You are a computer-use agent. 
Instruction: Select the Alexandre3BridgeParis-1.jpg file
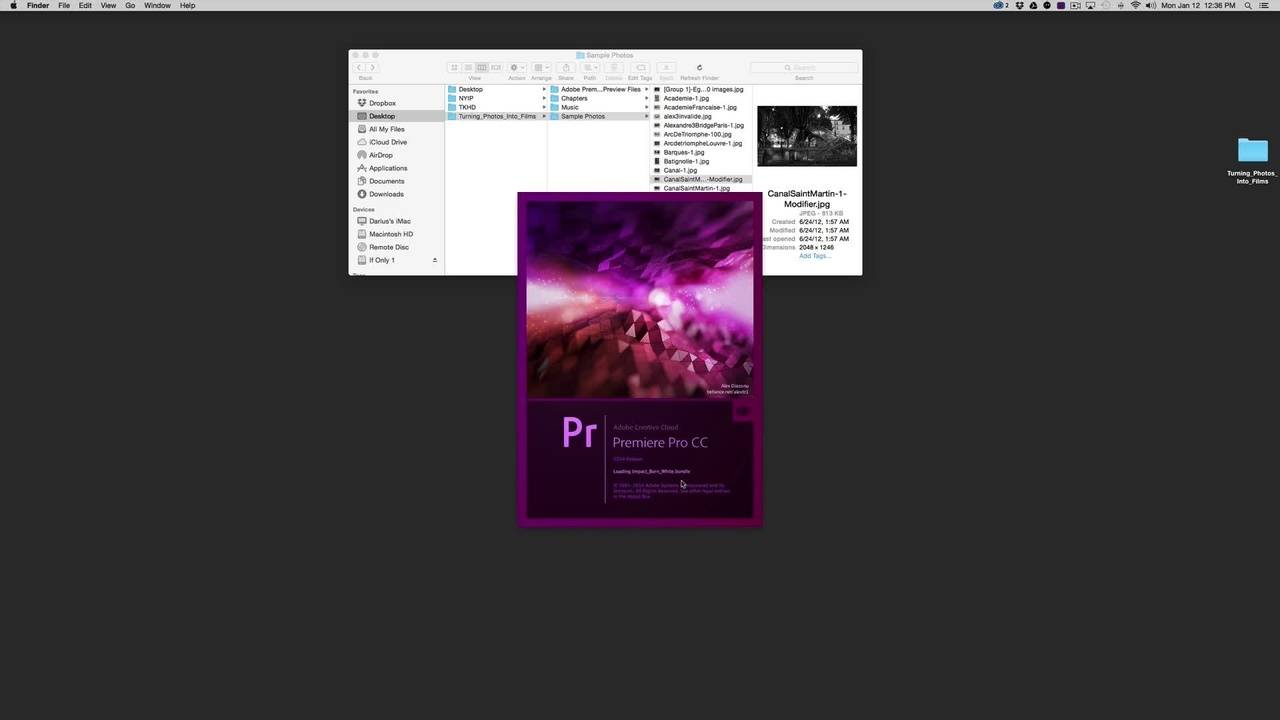pyautogui.click(x=702, y=125)
